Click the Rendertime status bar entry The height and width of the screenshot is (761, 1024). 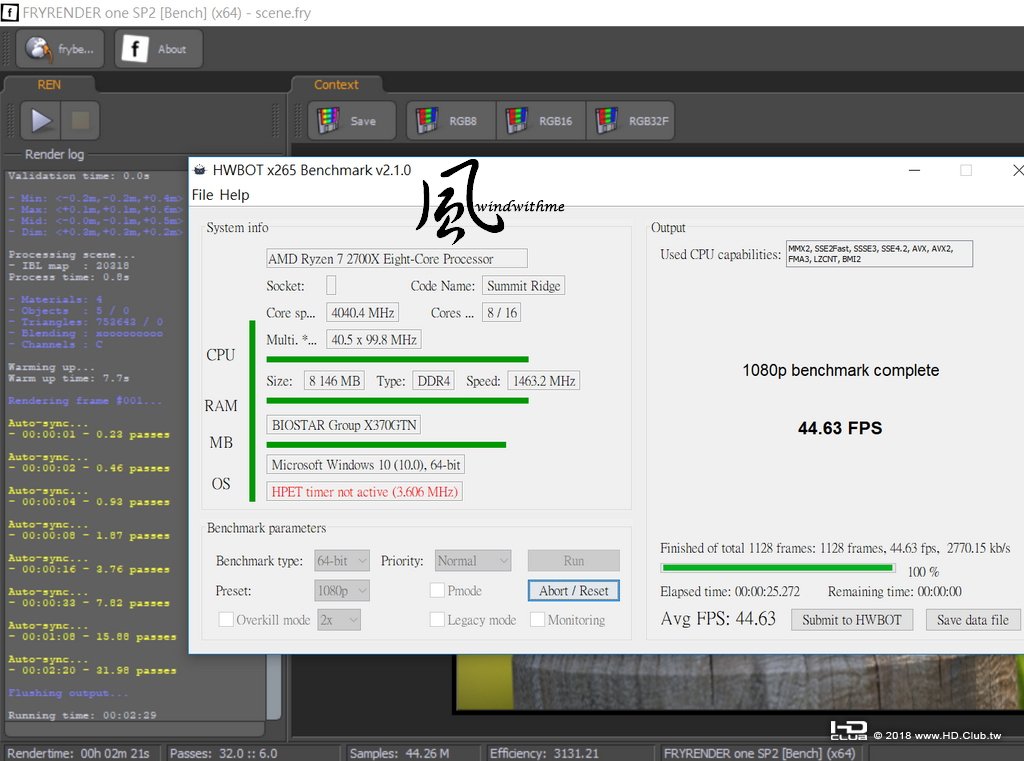click(x=78, y=753)
